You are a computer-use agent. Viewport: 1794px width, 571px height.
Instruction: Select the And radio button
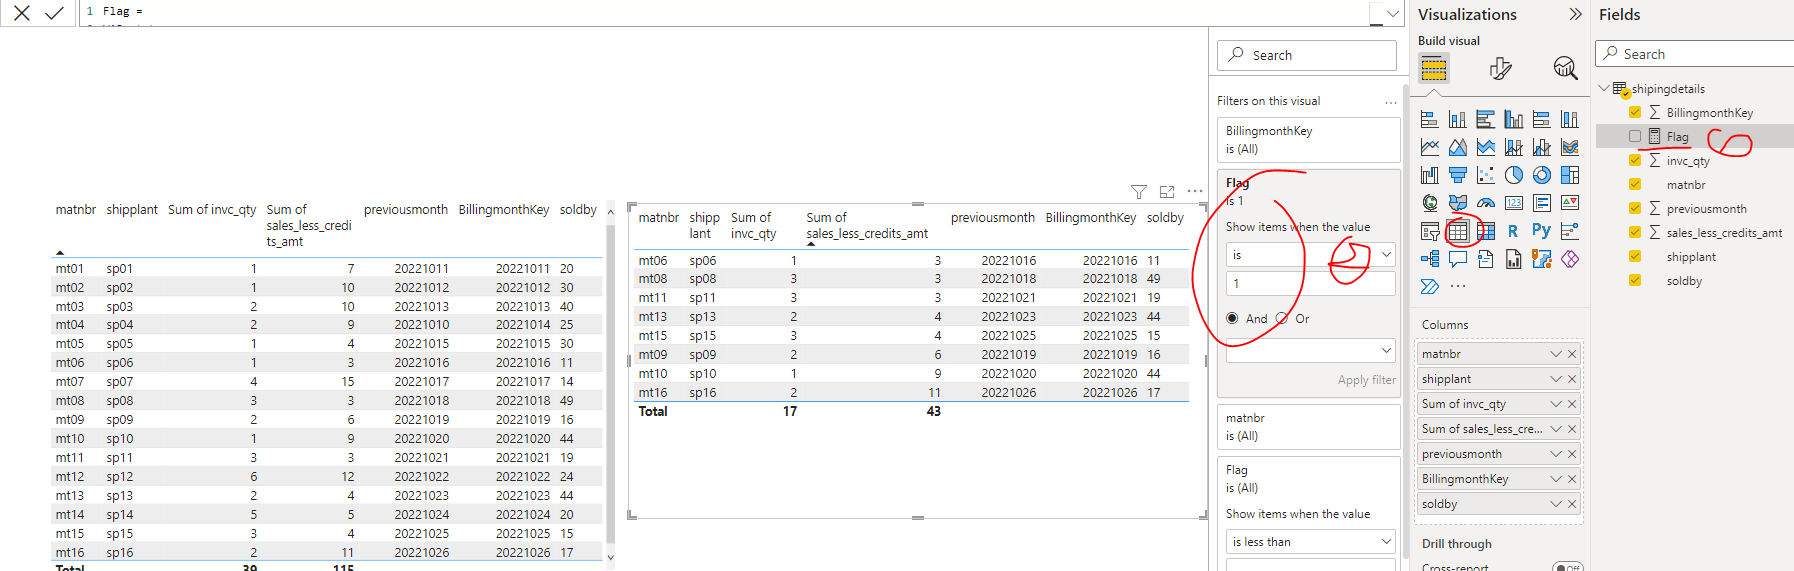1232,318
